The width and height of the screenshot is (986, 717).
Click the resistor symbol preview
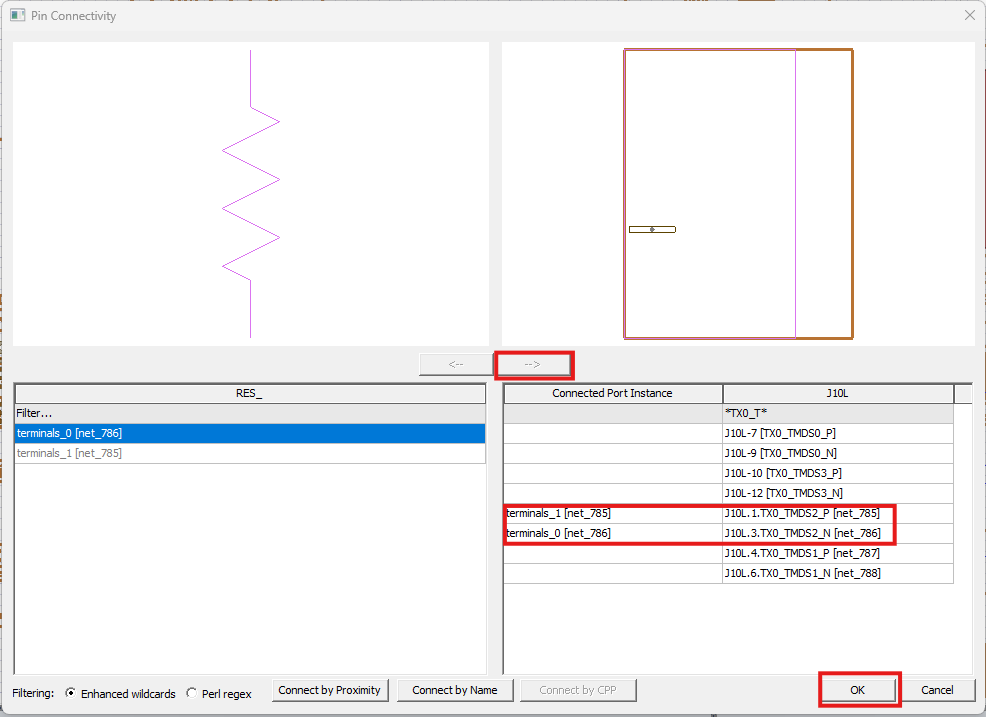point(250,190)
